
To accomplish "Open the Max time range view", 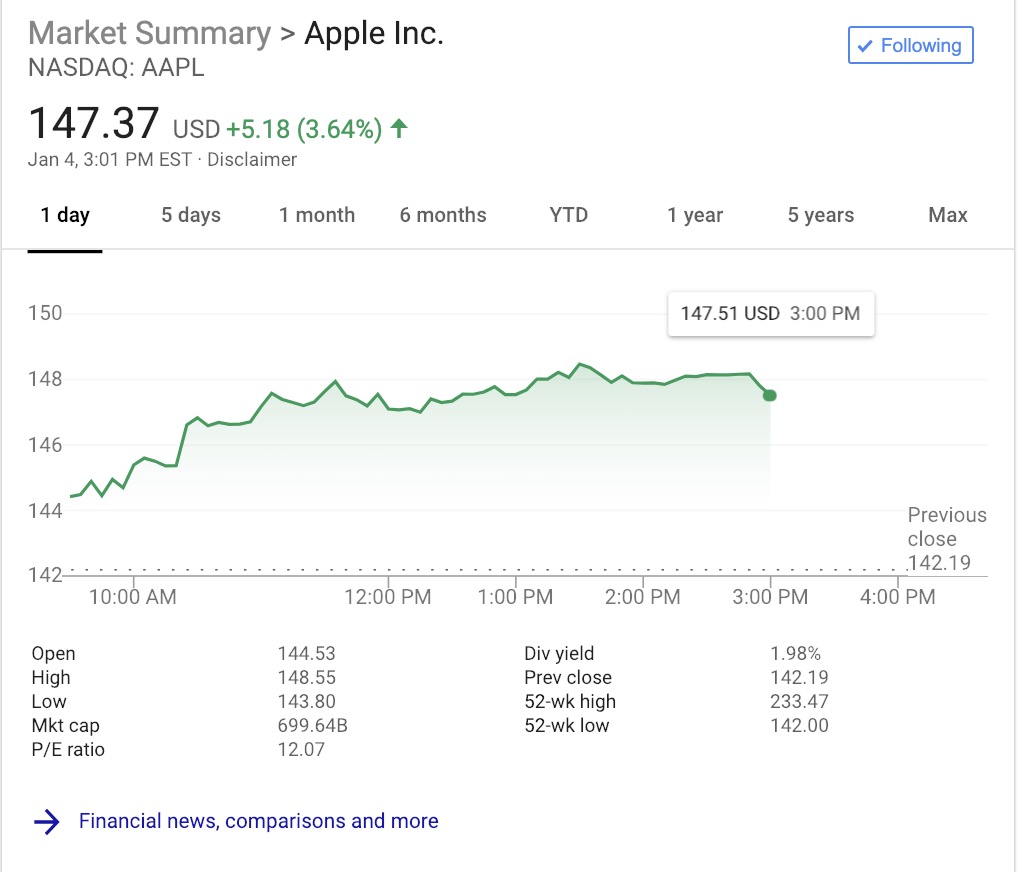I will click(946, 214).
